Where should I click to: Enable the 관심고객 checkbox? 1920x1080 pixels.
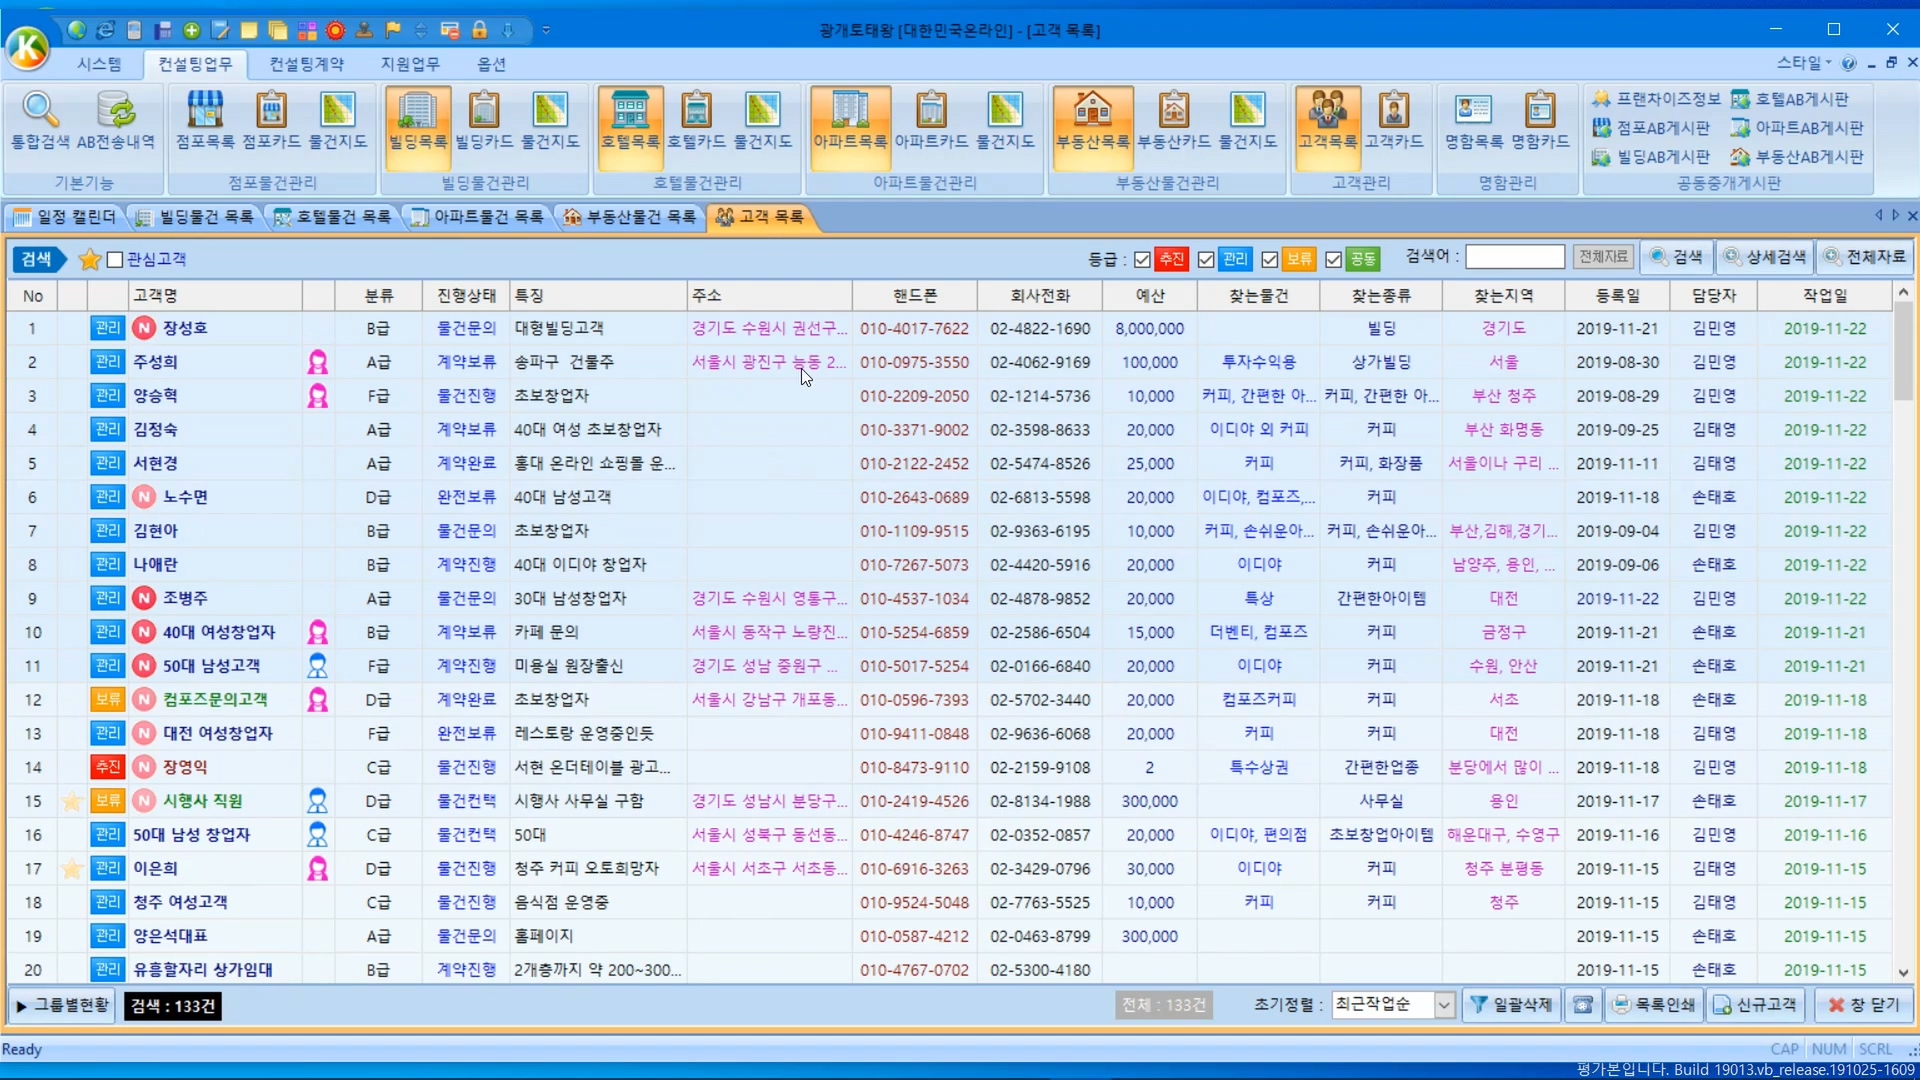tap(115, 260)
